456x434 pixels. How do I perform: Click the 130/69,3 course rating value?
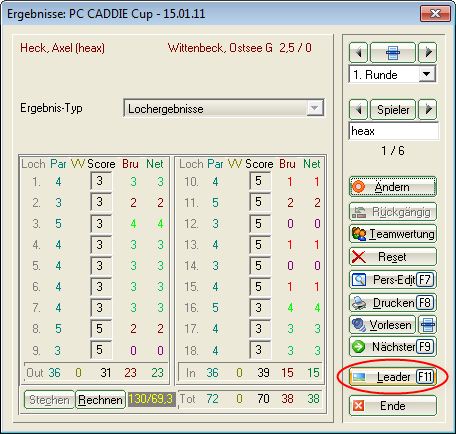[151, 399]
